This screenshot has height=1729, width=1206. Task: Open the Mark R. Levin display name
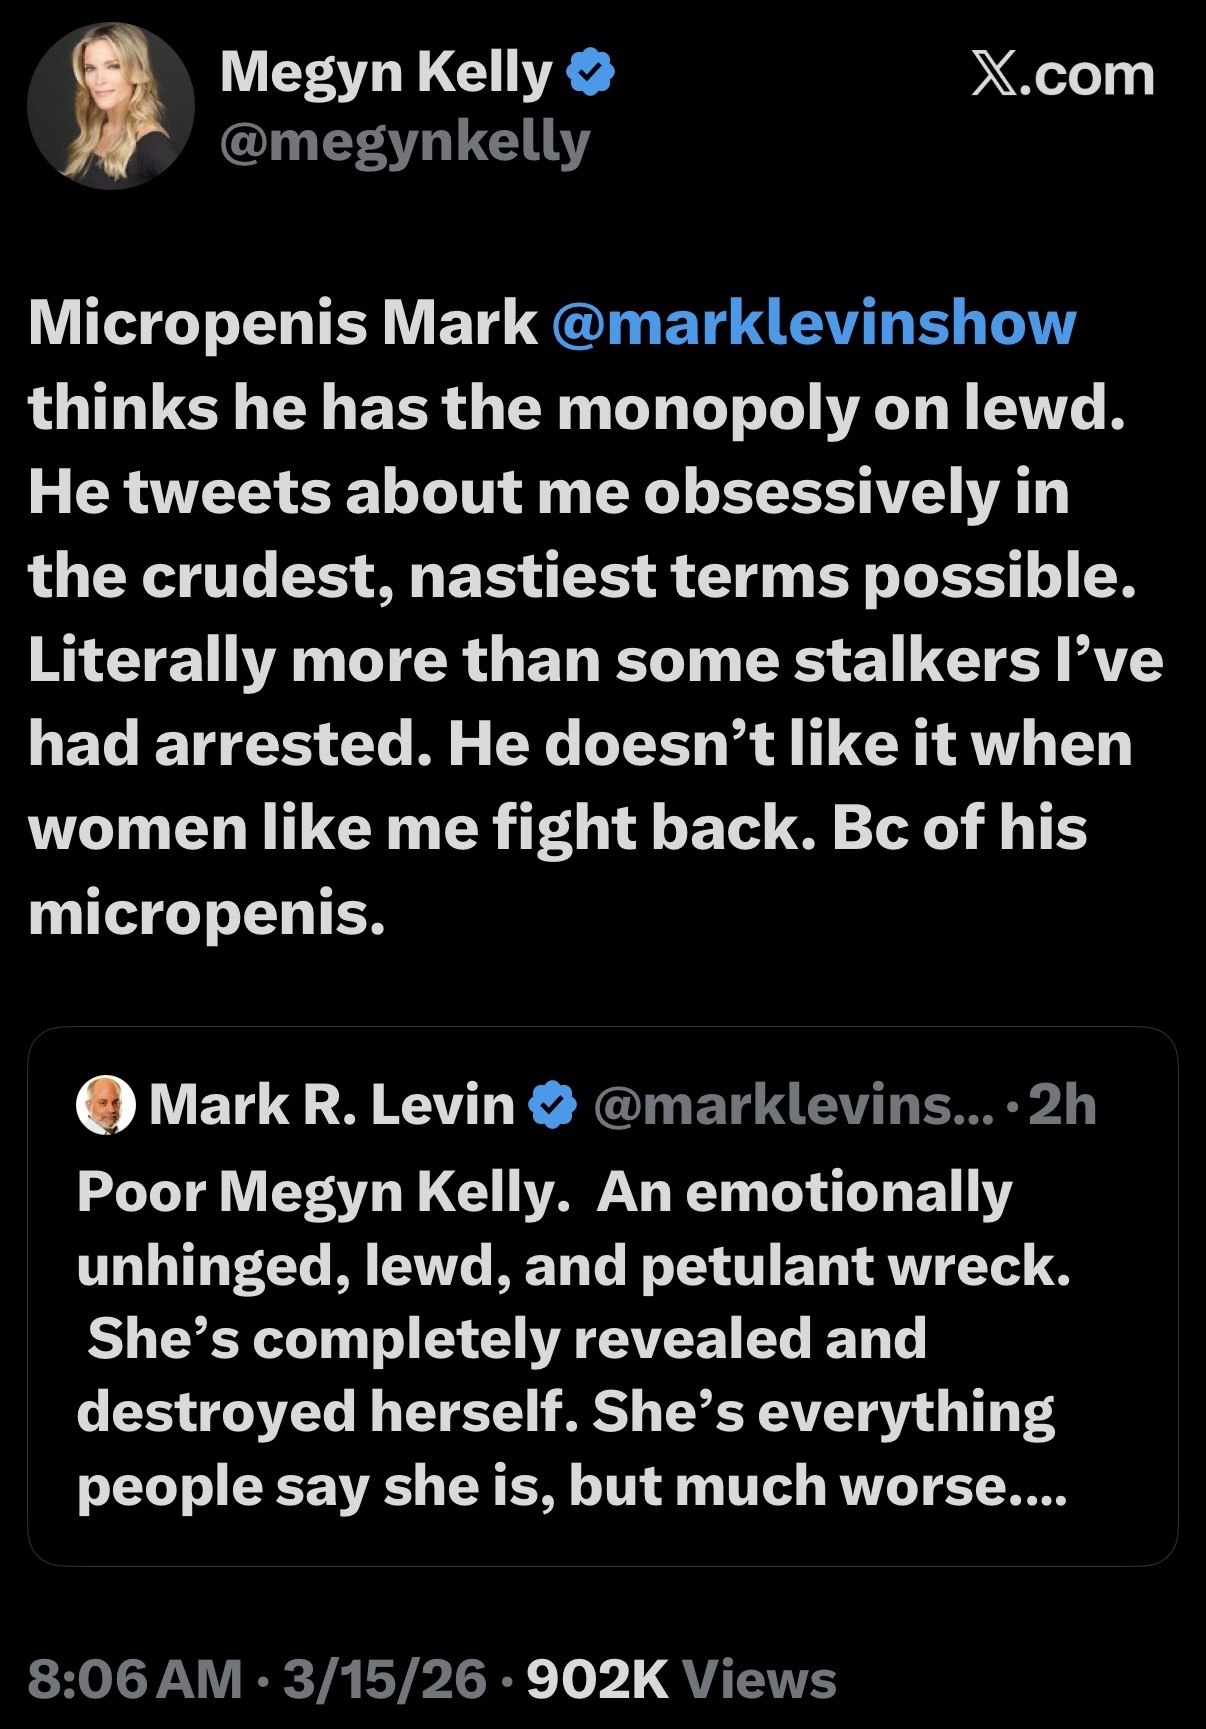(x=331, y=1105)
